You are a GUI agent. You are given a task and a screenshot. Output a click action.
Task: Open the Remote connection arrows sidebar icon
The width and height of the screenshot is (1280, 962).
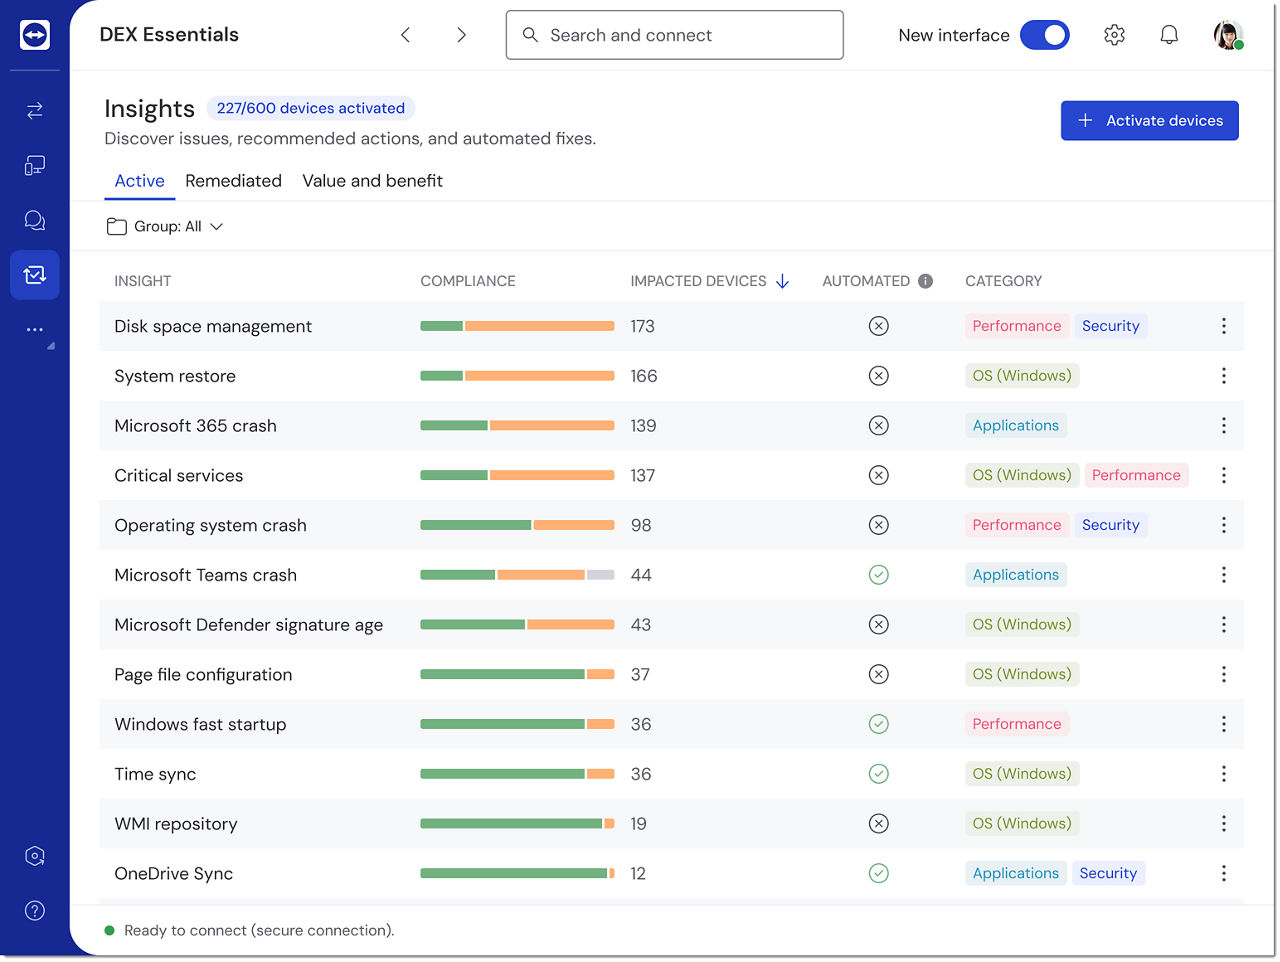[x=35, y=110]
